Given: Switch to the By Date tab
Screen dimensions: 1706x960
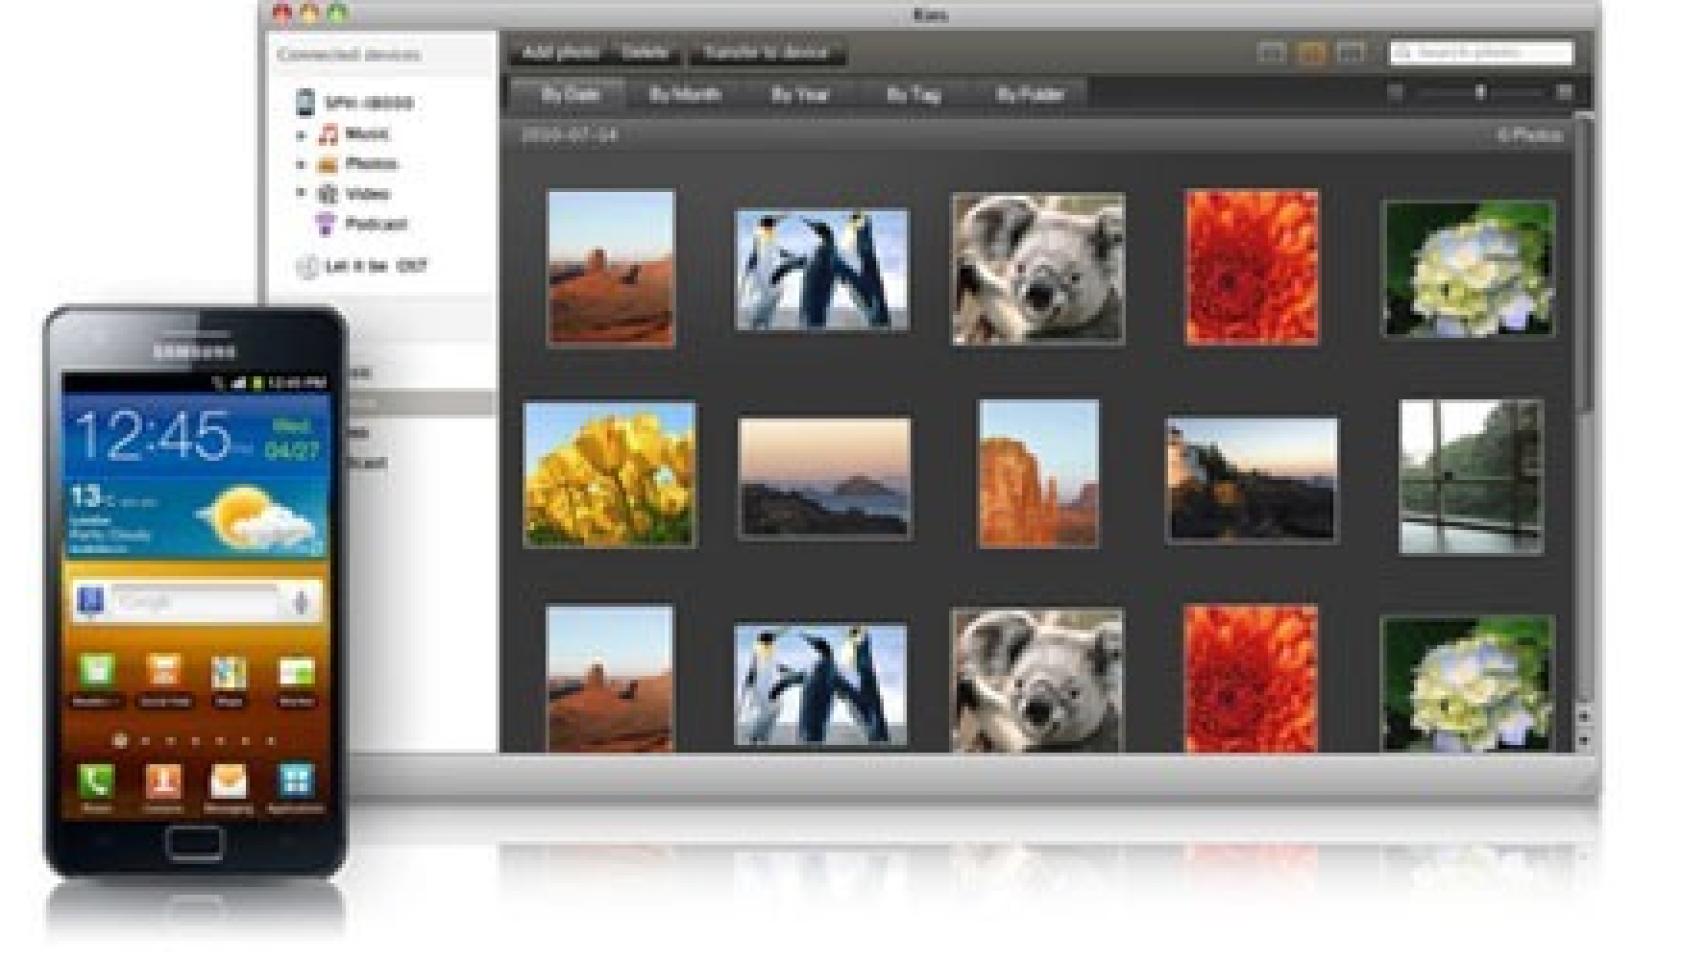Looking at the screenshot, I should coord(569,95).
